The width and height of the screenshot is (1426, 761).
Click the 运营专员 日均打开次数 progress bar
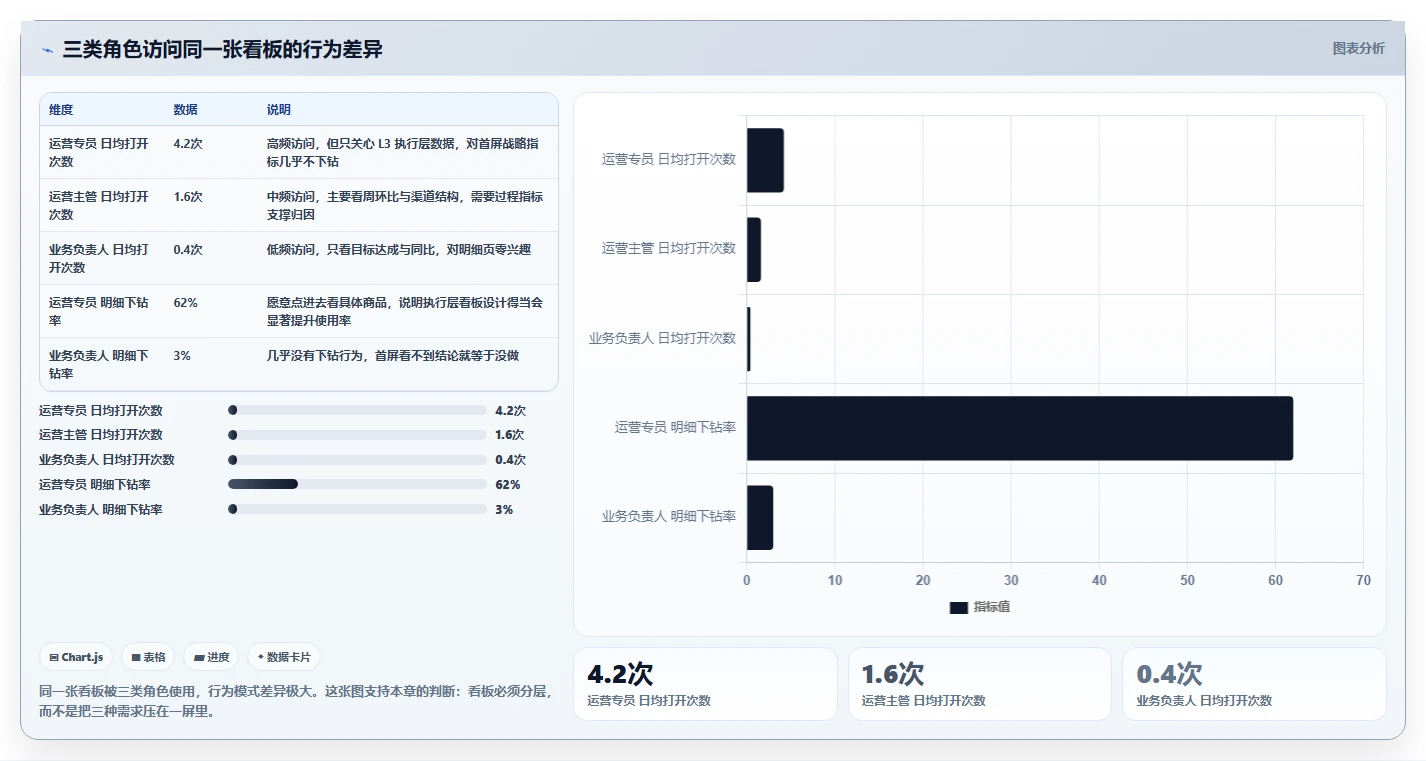click(x=357, y=410)
